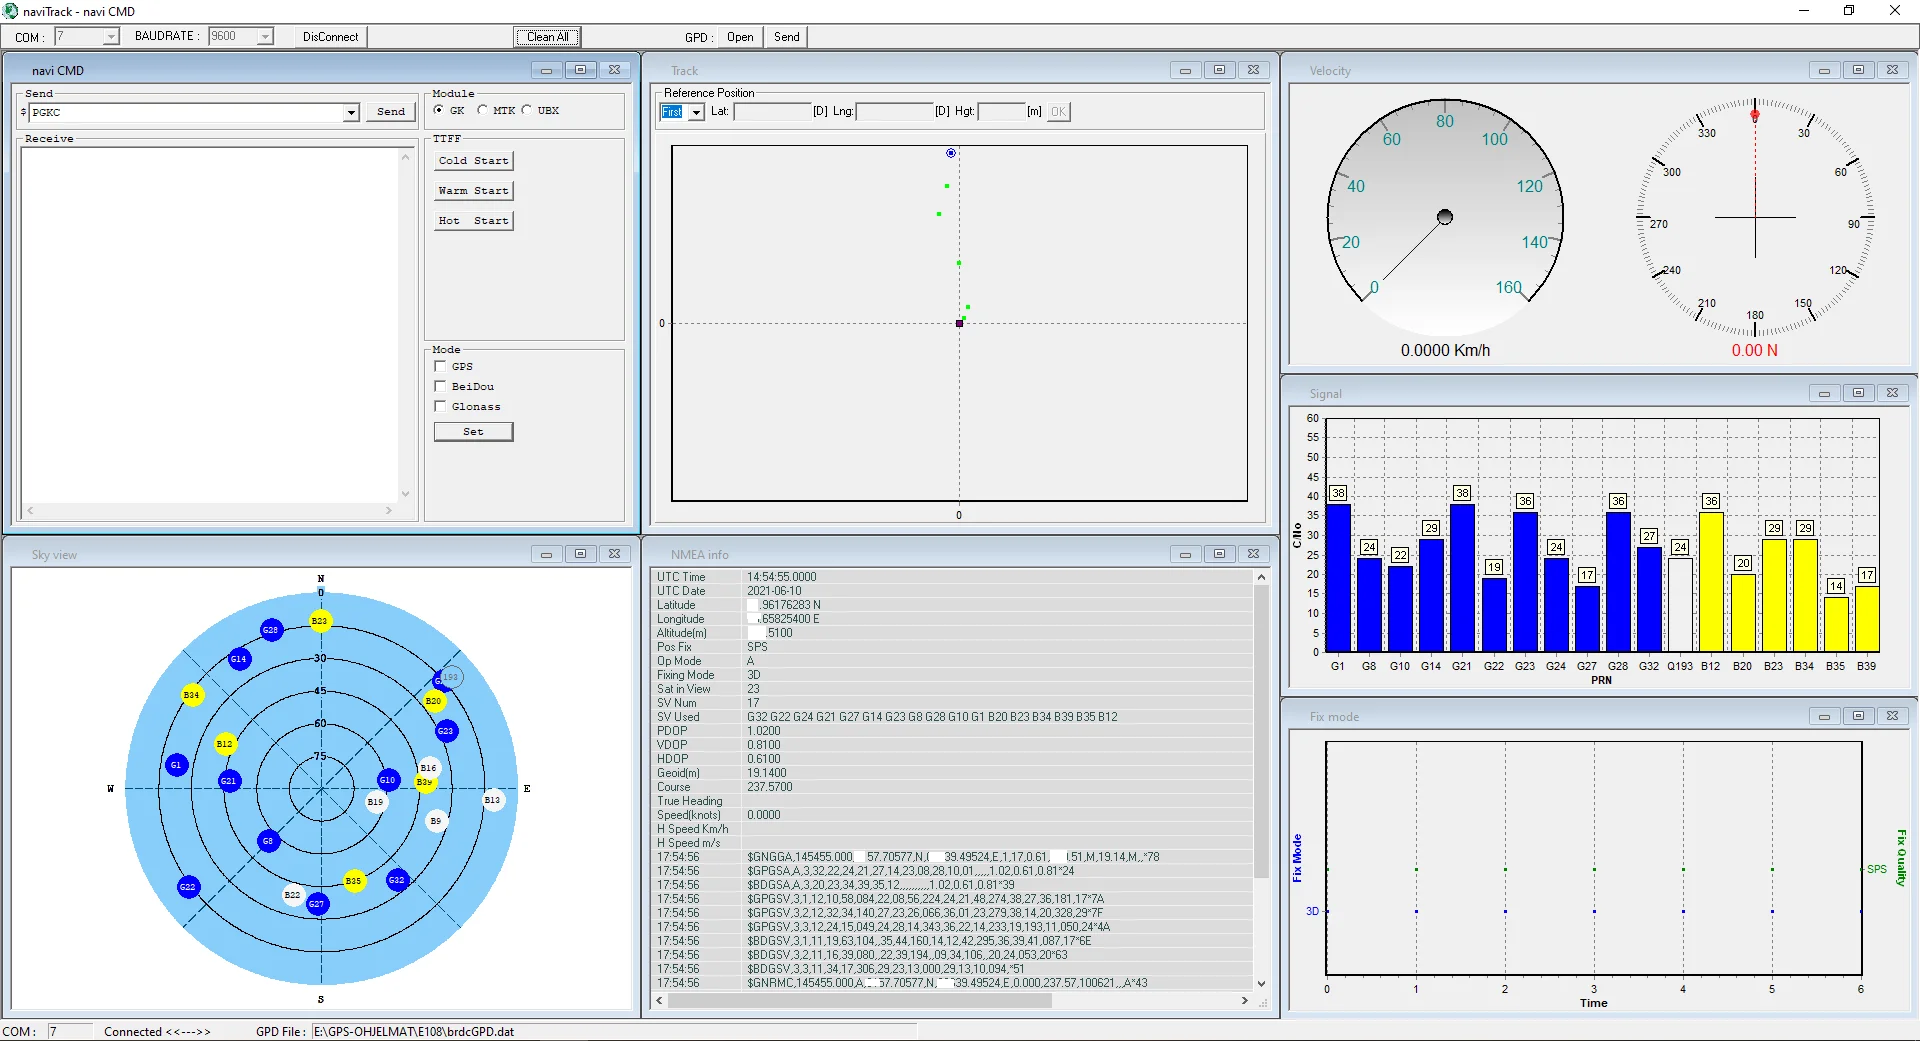Image resolution: width=1920 pixels, height=1041 pixels.
Task: Maximize the Track panel window
Action: [x=1219, y=70]
